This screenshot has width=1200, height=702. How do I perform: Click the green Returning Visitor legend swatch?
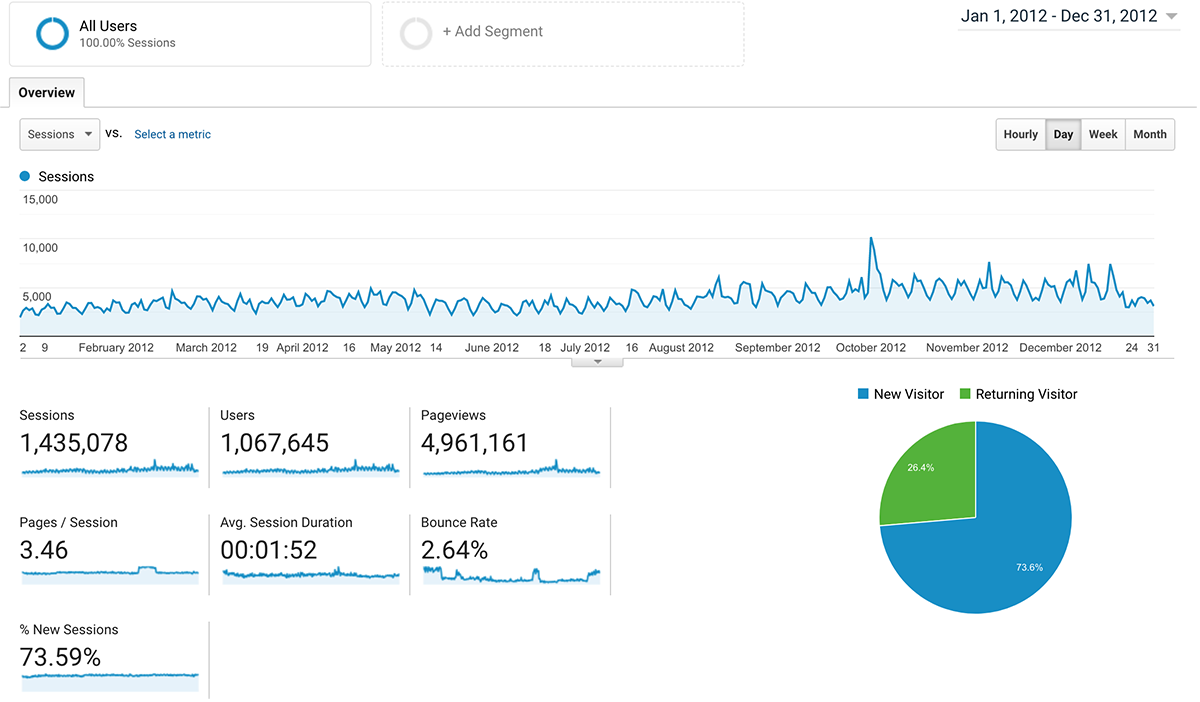pyautogui.click(x=966, y=394)
